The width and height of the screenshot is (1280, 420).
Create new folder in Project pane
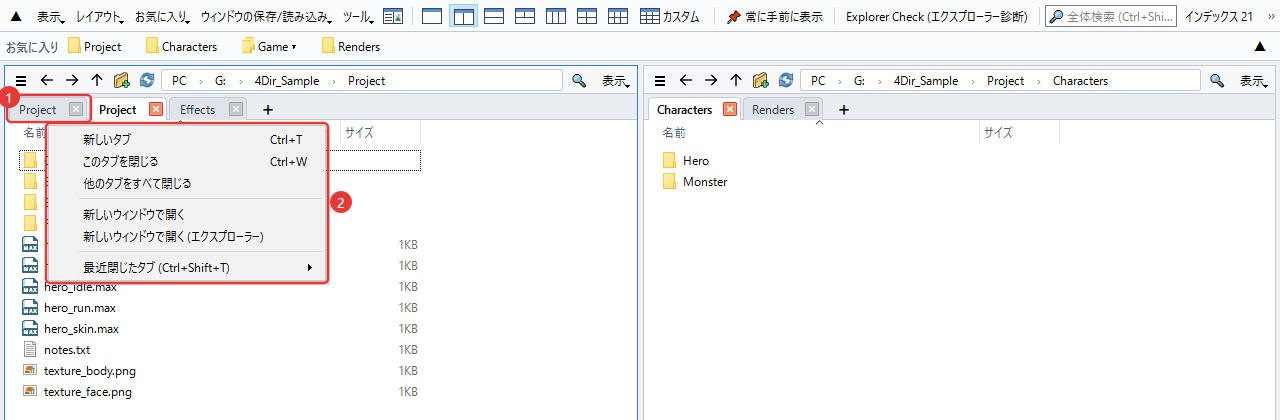pyautogui.click(x=122, y=81)
